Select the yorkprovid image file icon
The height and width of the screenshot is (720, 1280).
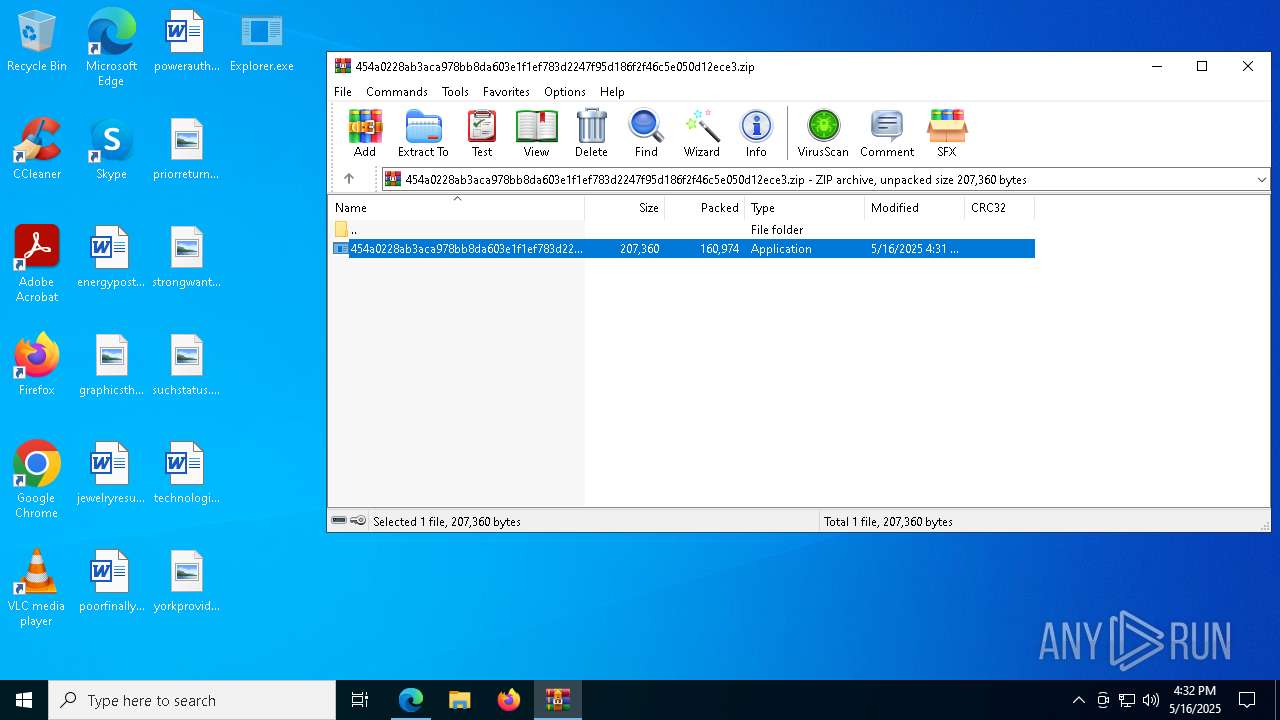click(186, 581)
